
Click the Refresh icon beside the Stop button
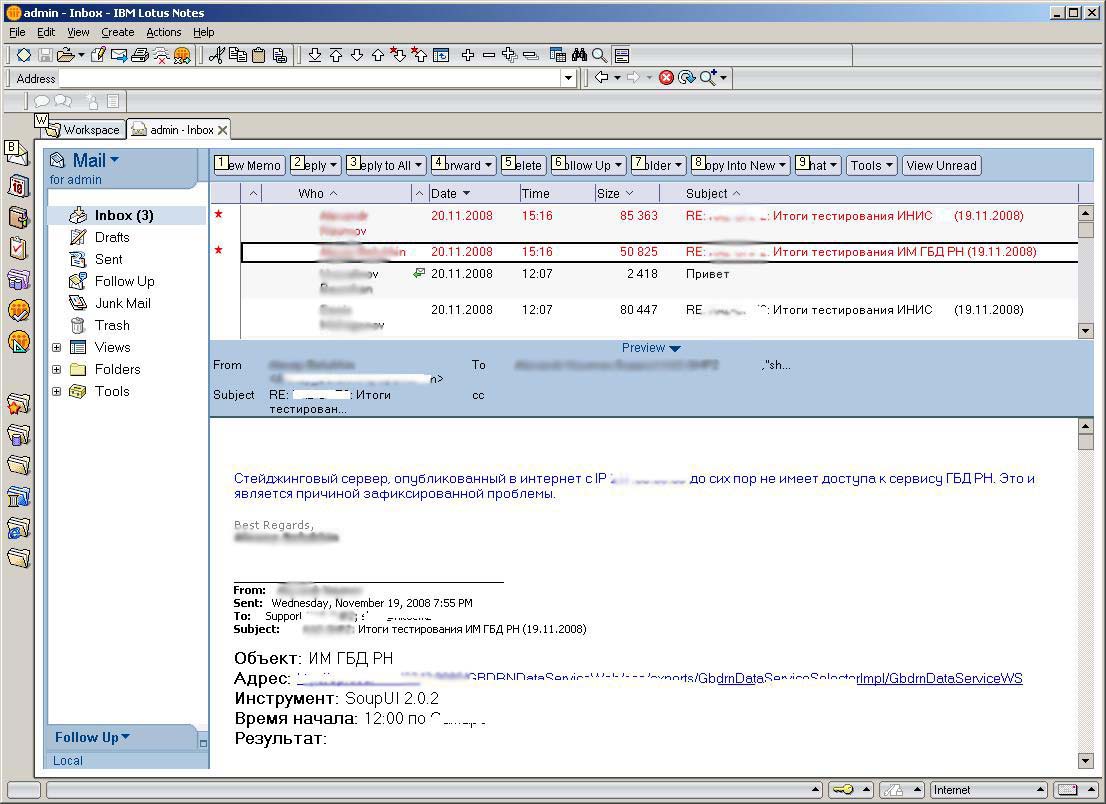pos(686,78)
